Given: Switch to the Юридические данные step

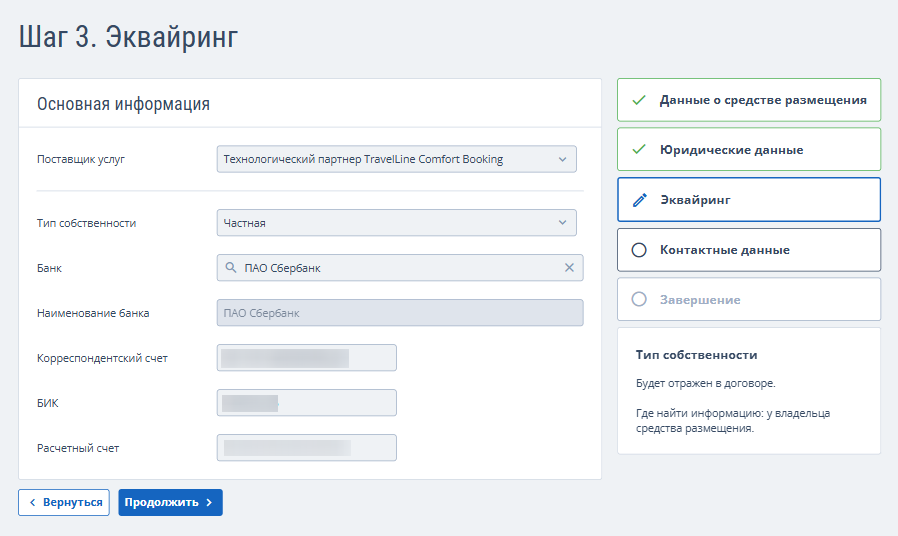Looking at the screenshot, I should point(731,150).
